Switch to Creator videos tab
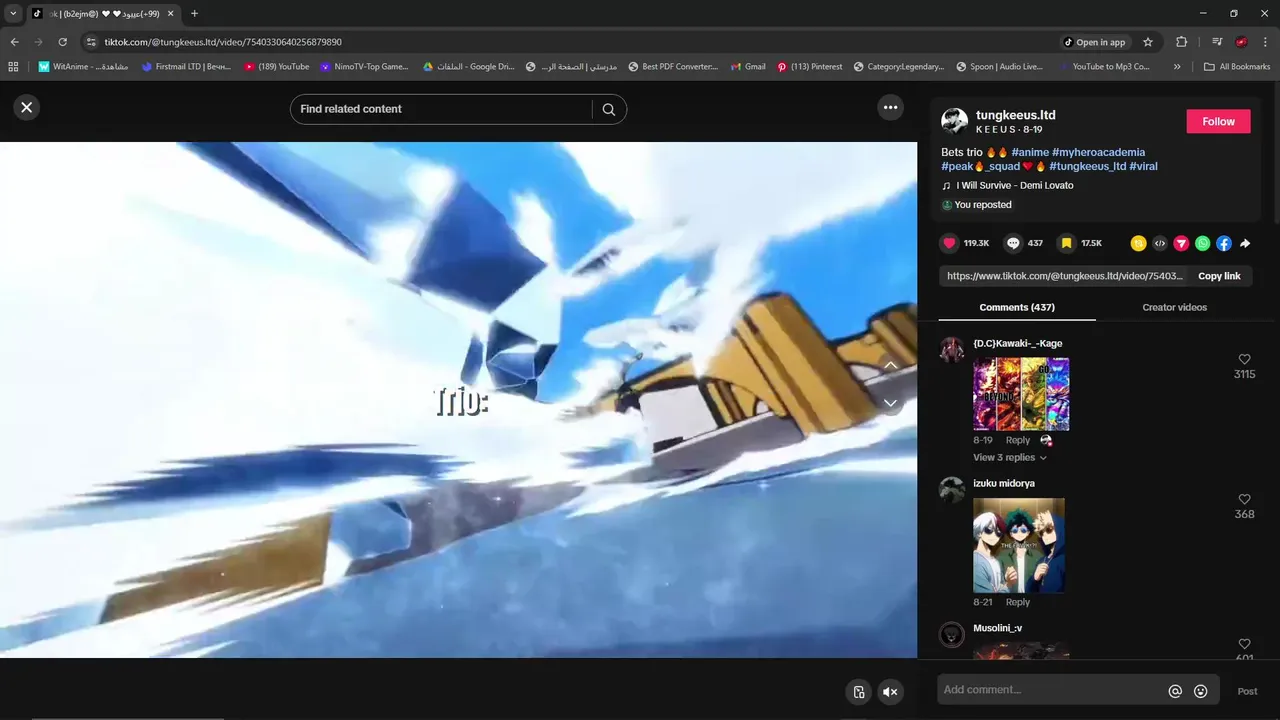1280x720 pixels. tap(1174, 307)
